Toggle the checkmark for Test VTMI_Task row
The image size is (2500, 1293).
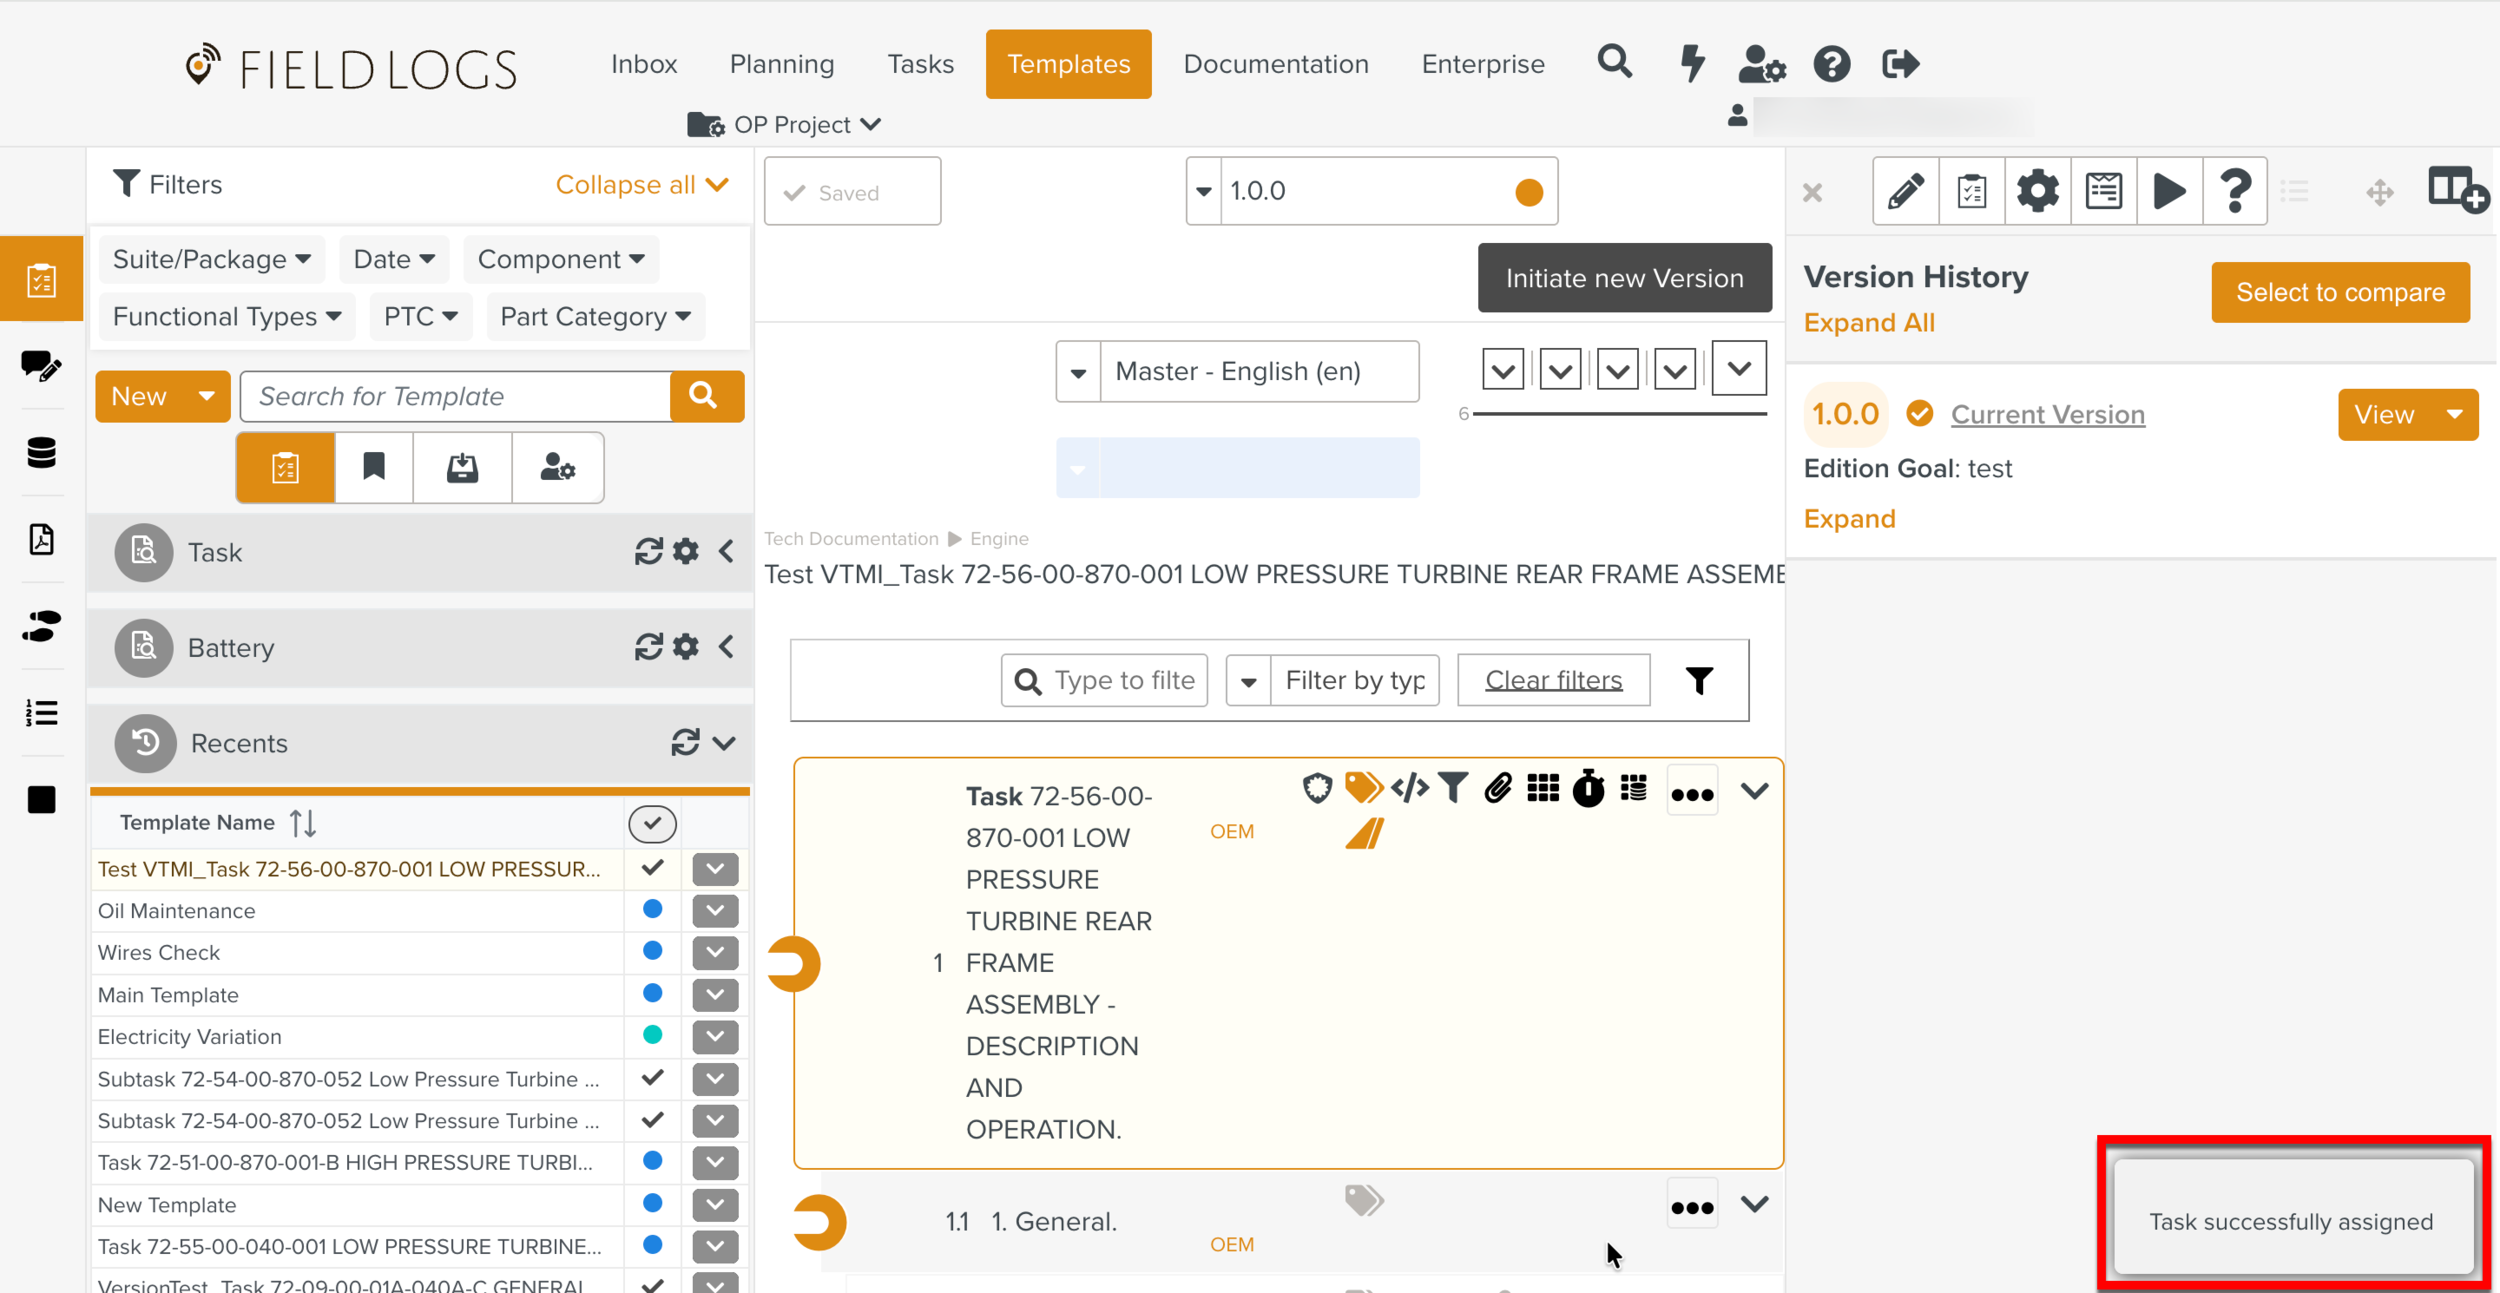[x=652, y=868]
